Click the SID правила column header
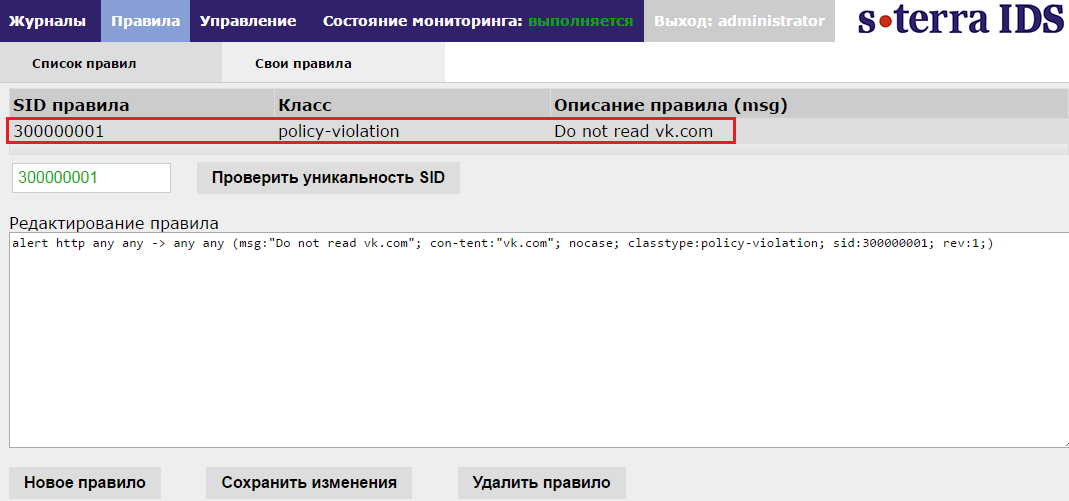The width and height of the screenshot is (1069, 501). click(x=141, y=105)
